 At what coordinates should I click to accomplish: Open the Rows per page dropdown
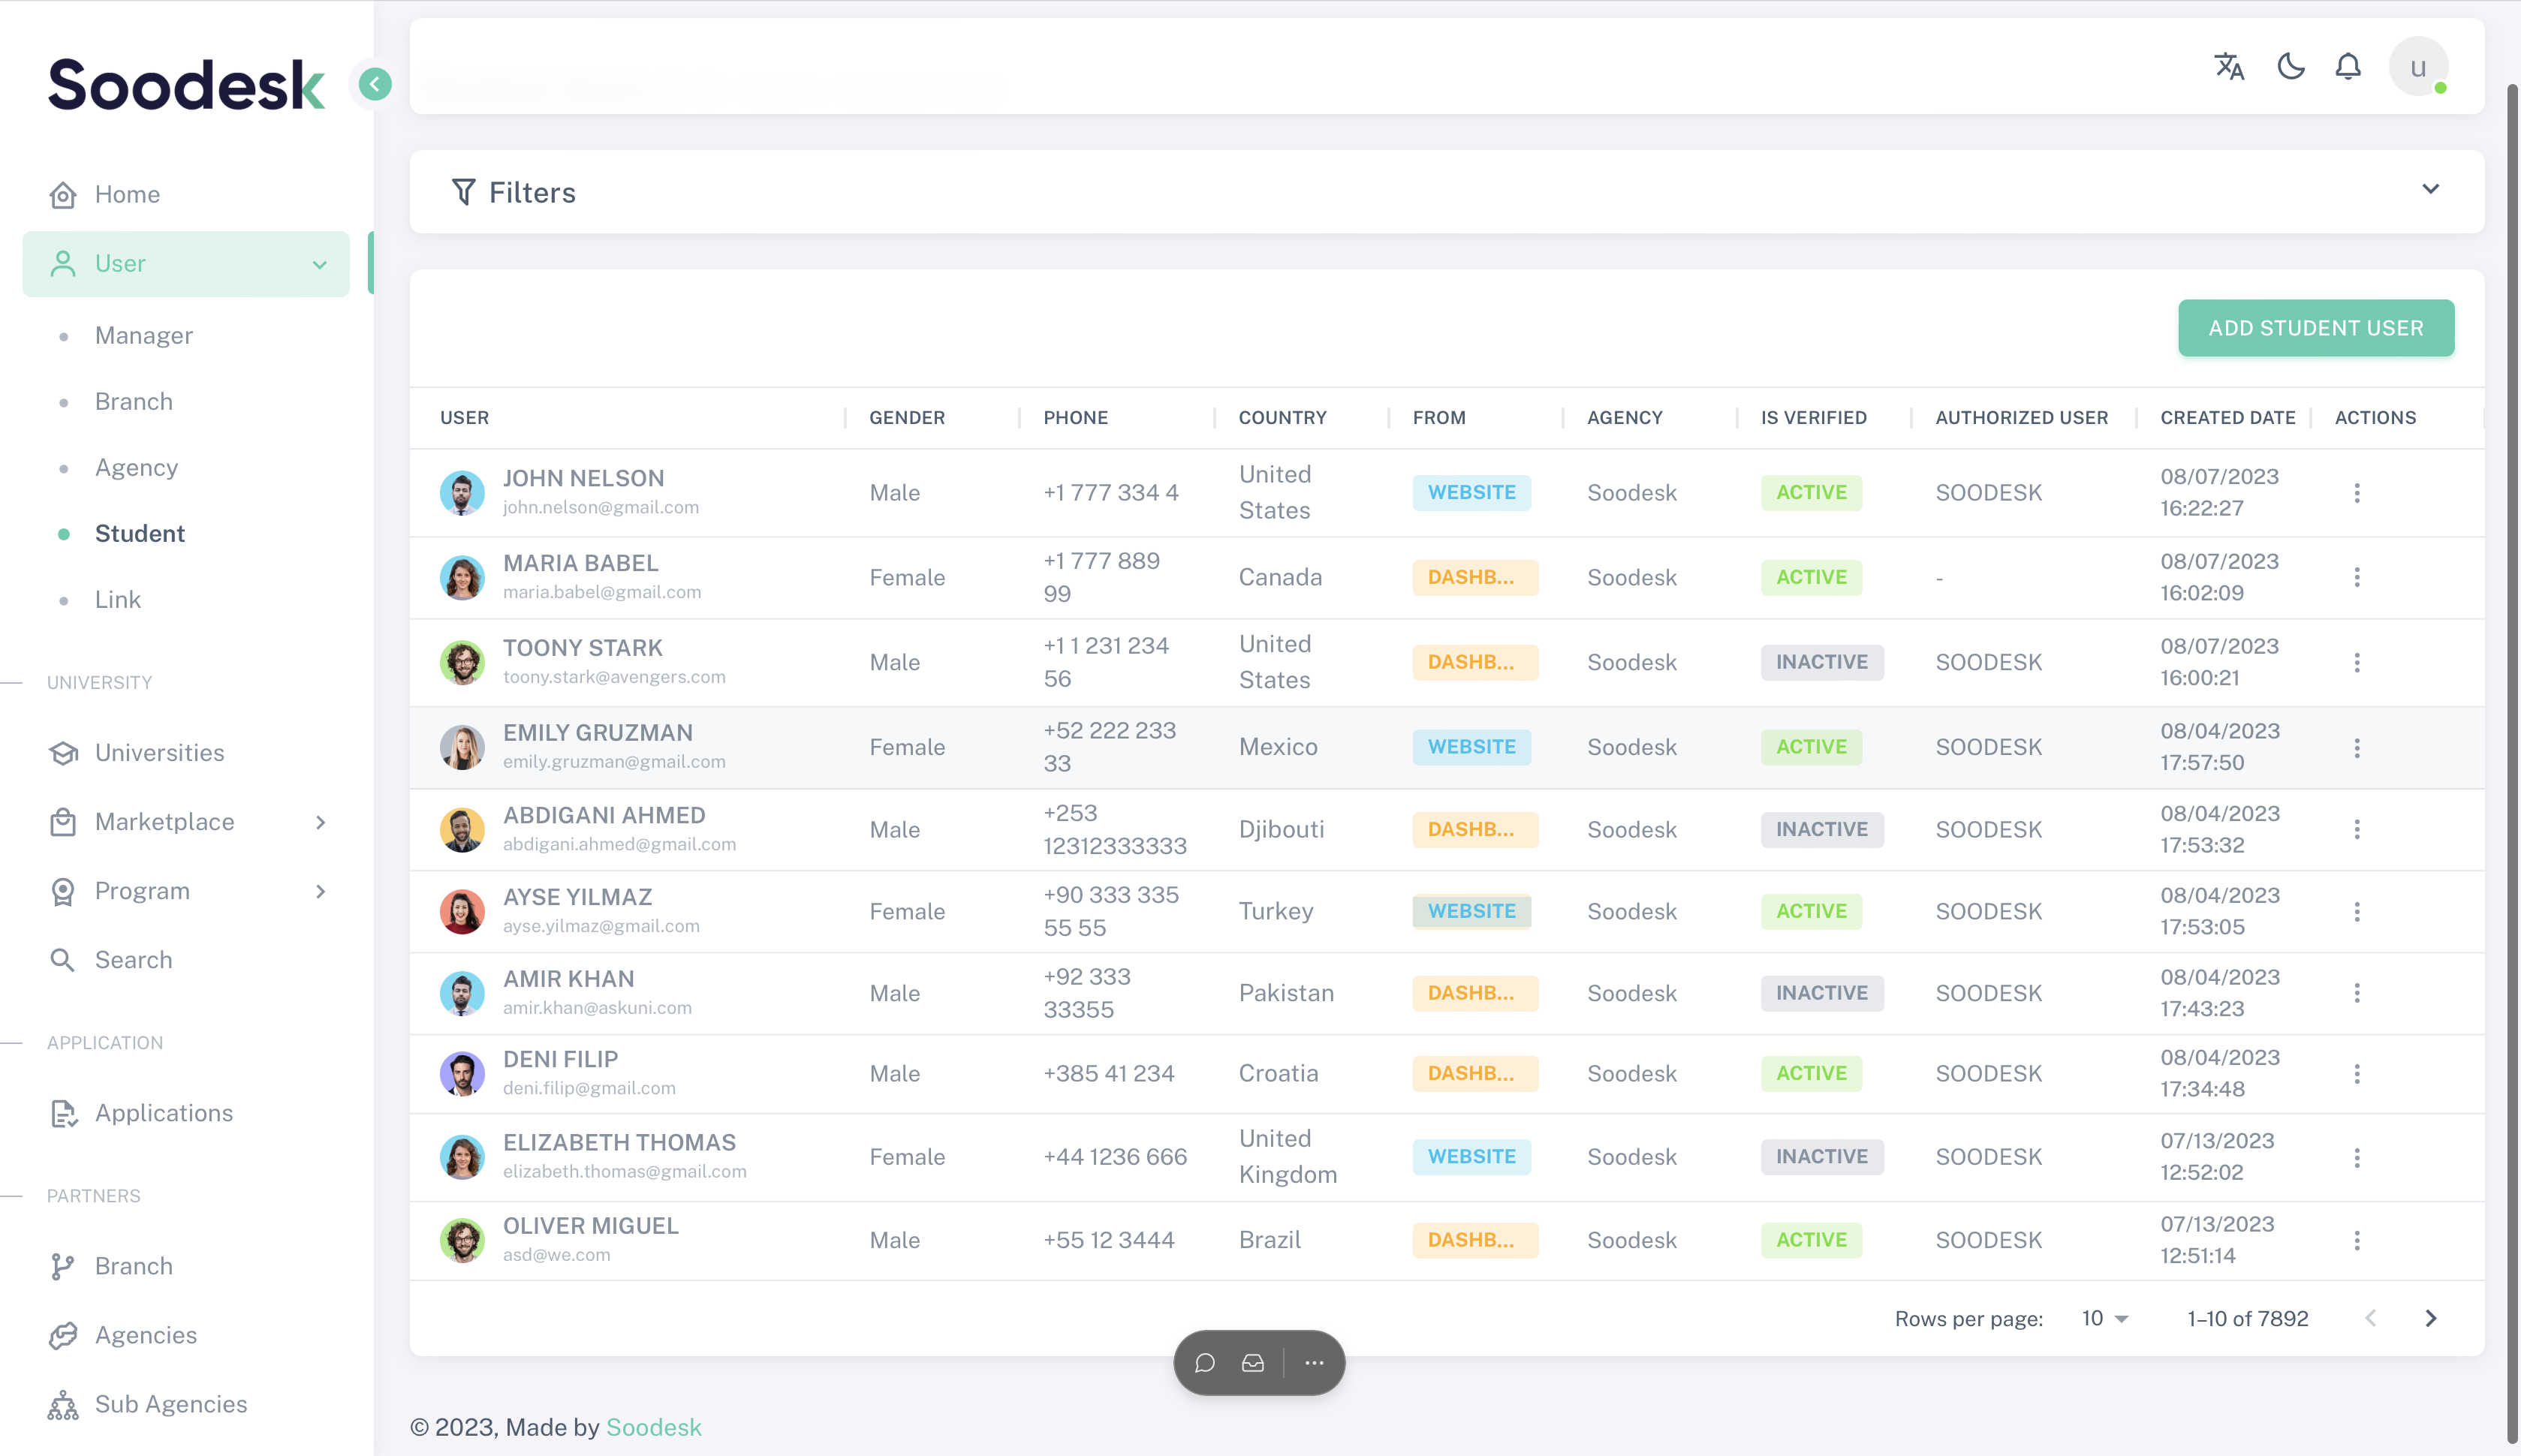(x=2104, y=1318)
